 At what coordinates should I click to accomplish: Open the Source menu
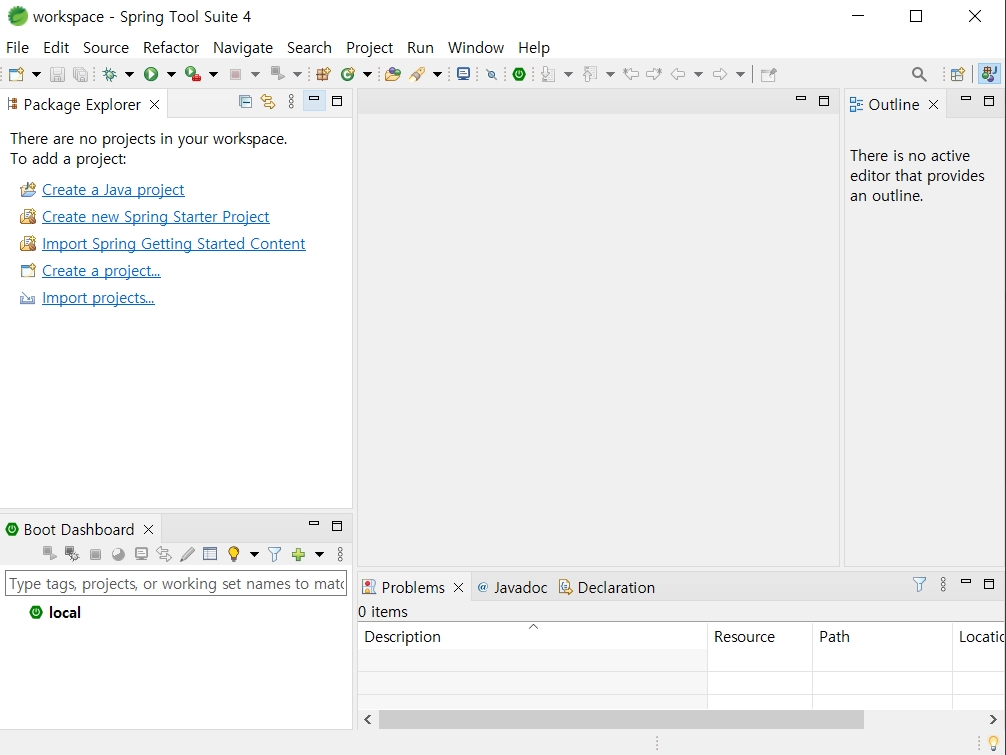tap(106, 47)
